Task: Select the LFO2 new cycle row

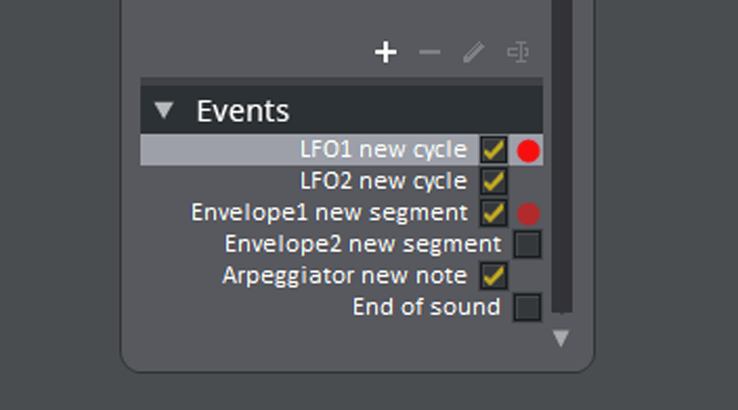Action: coord(342,182)
